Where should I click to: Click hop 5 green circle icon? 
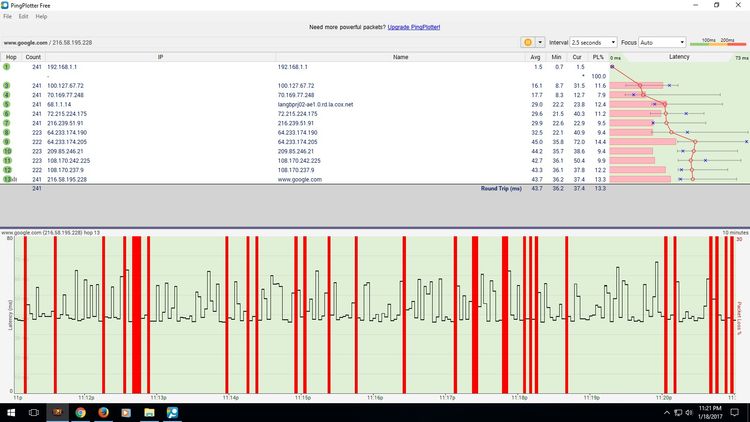click(x=7, y=104)
